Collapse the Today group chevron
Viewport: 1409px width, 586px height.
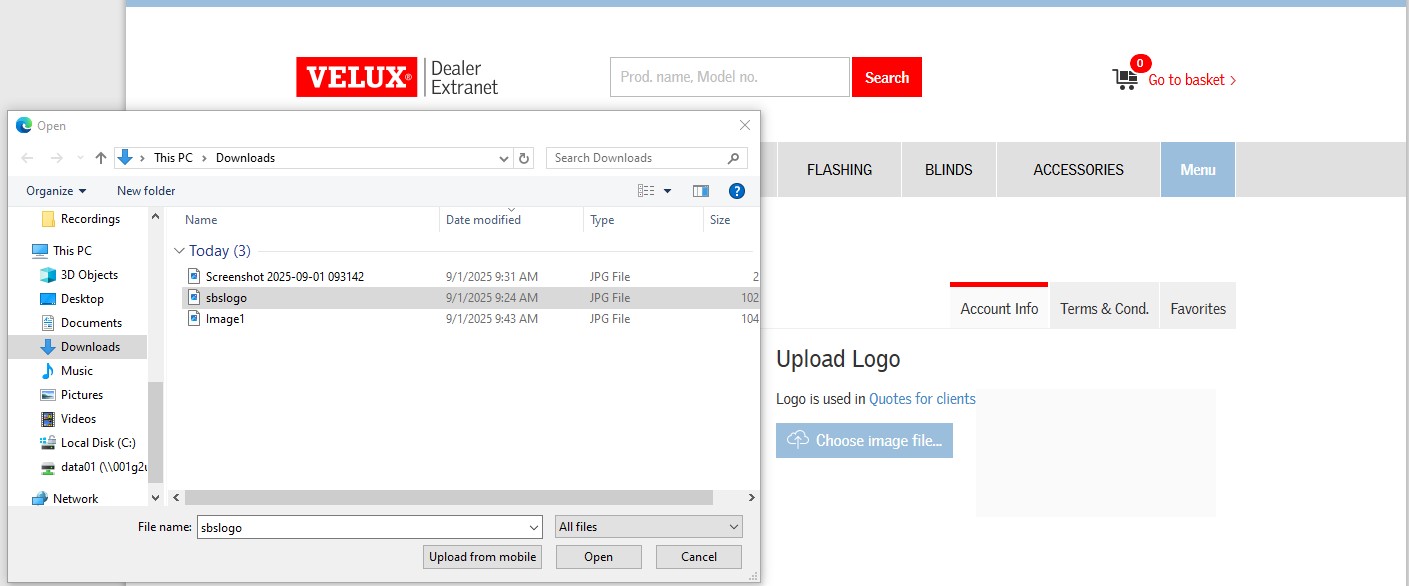pyautogui.click(x=179, y=251)
